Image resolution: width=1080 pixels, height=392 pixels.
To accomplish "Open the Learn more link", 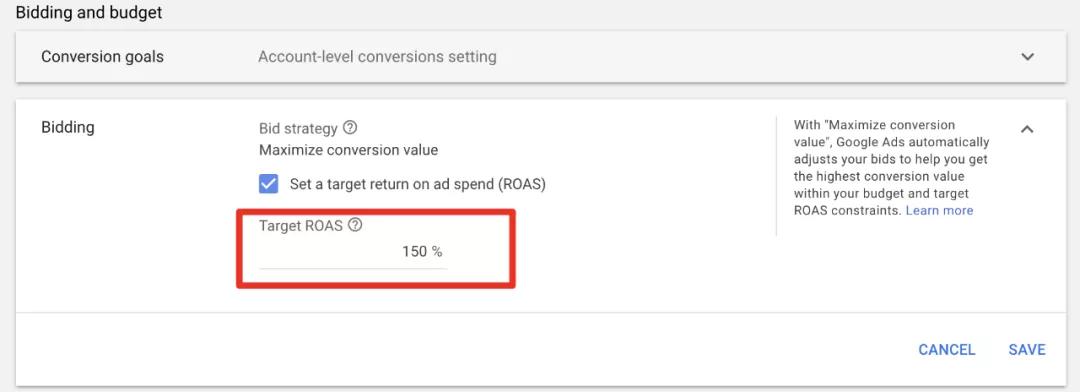I will 939,211.
